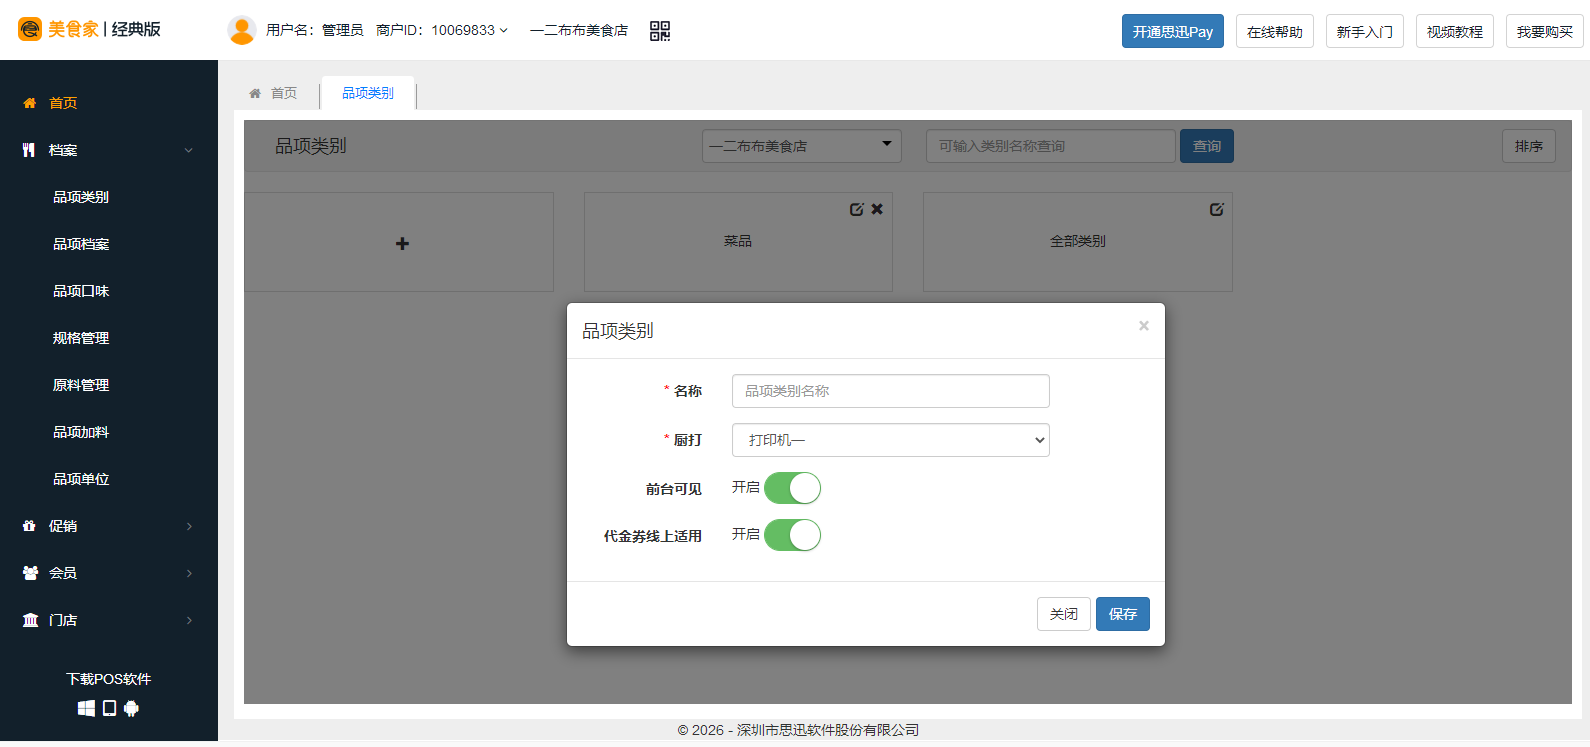The height and width of the screenshot is (747, 1590).
Task: Open 视频教程
Action: click(x=1455, y=31)
